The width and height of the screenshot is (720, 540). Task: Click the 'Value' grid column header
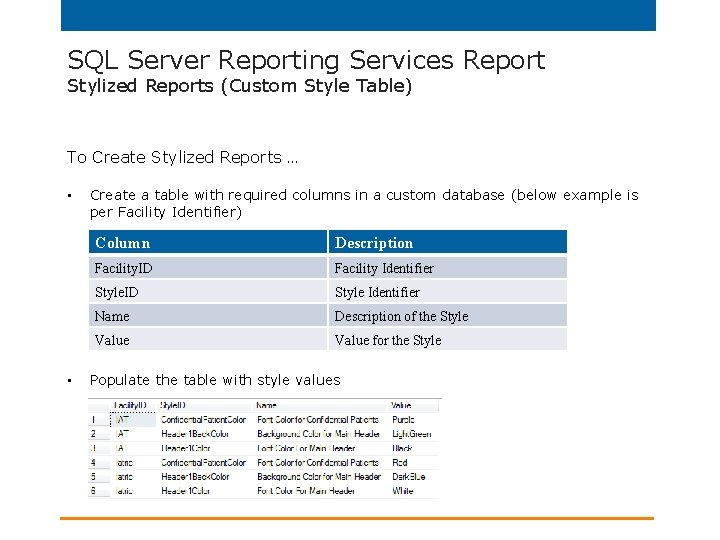click(x=401, y=405)
